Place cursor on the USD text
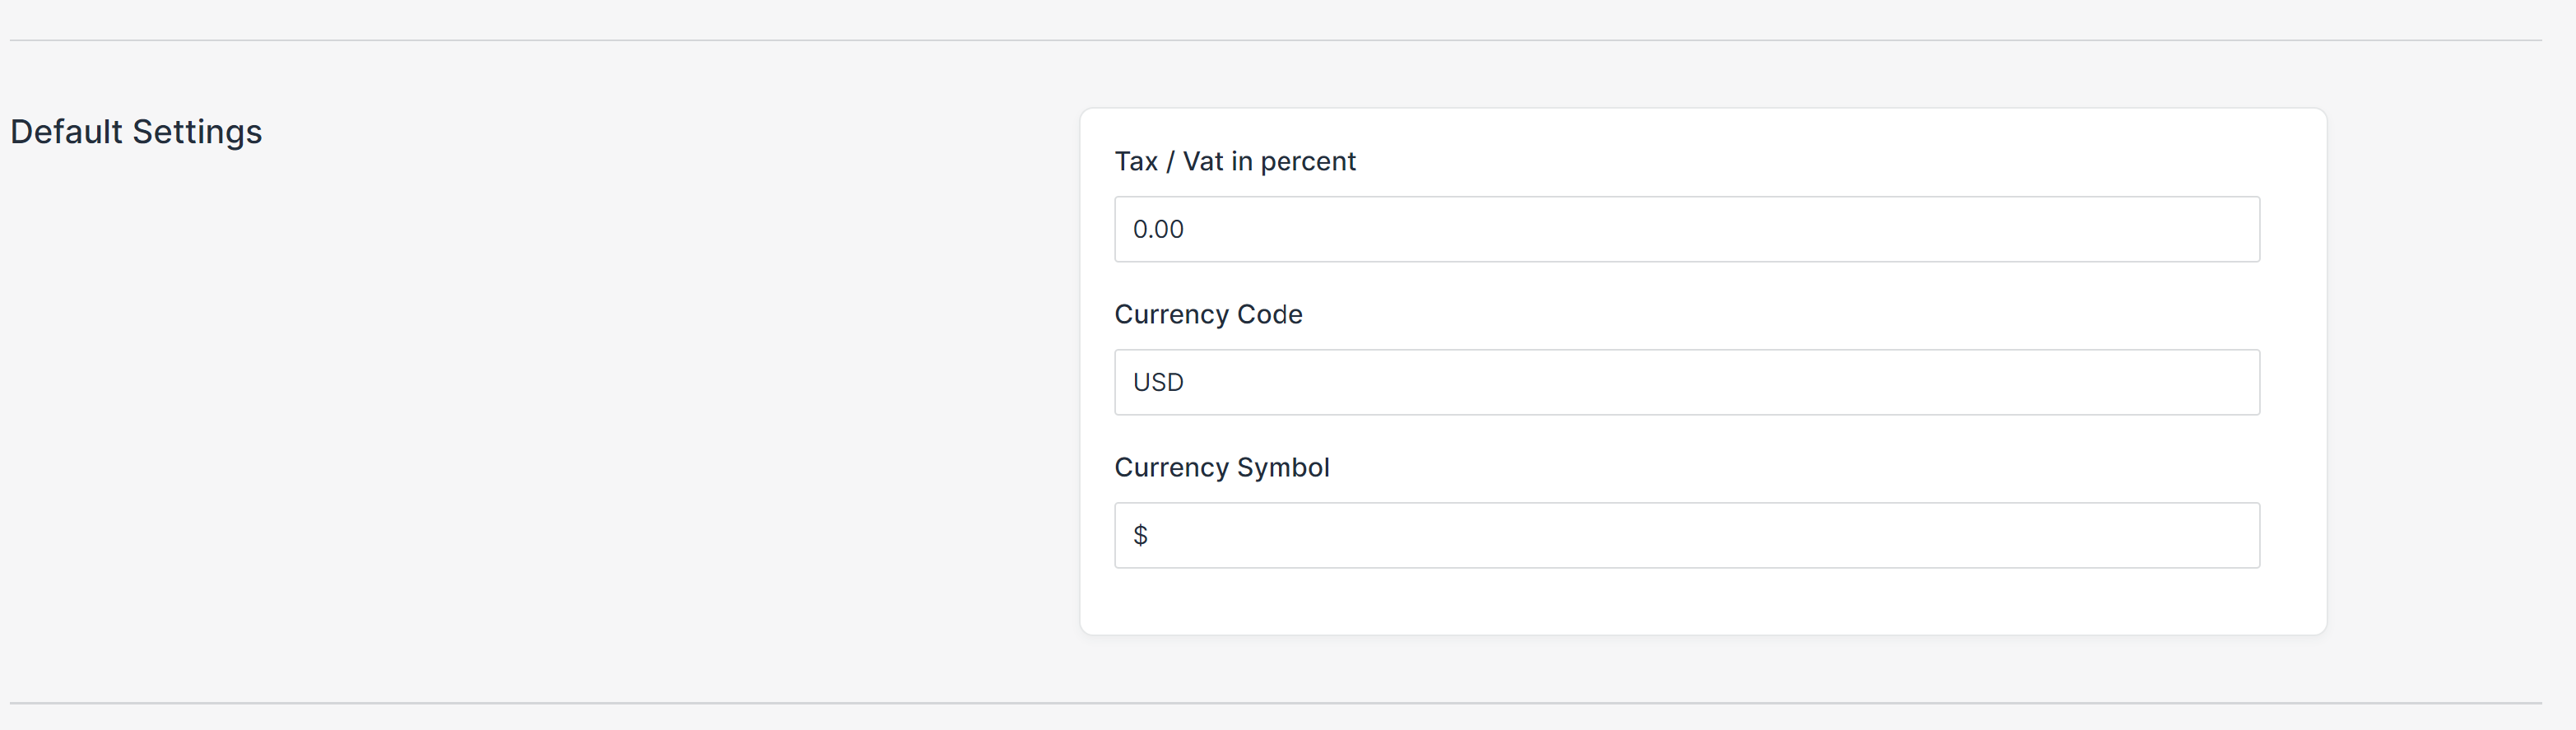Screen dimensions: 2576x730 coord(1158,382)
